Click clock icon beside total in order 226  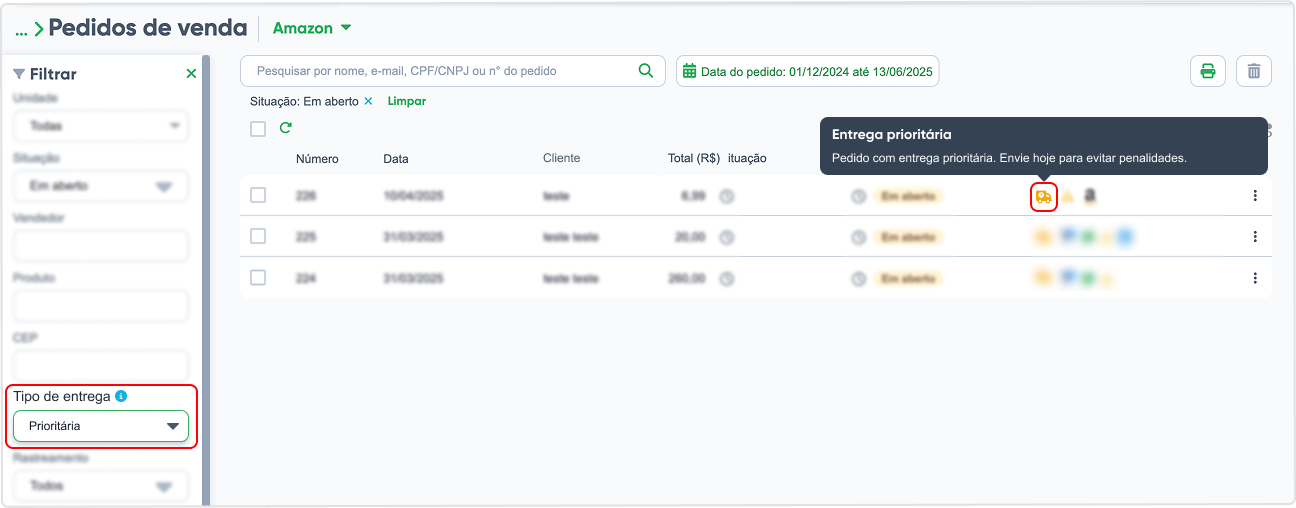(x=727, y=197)
